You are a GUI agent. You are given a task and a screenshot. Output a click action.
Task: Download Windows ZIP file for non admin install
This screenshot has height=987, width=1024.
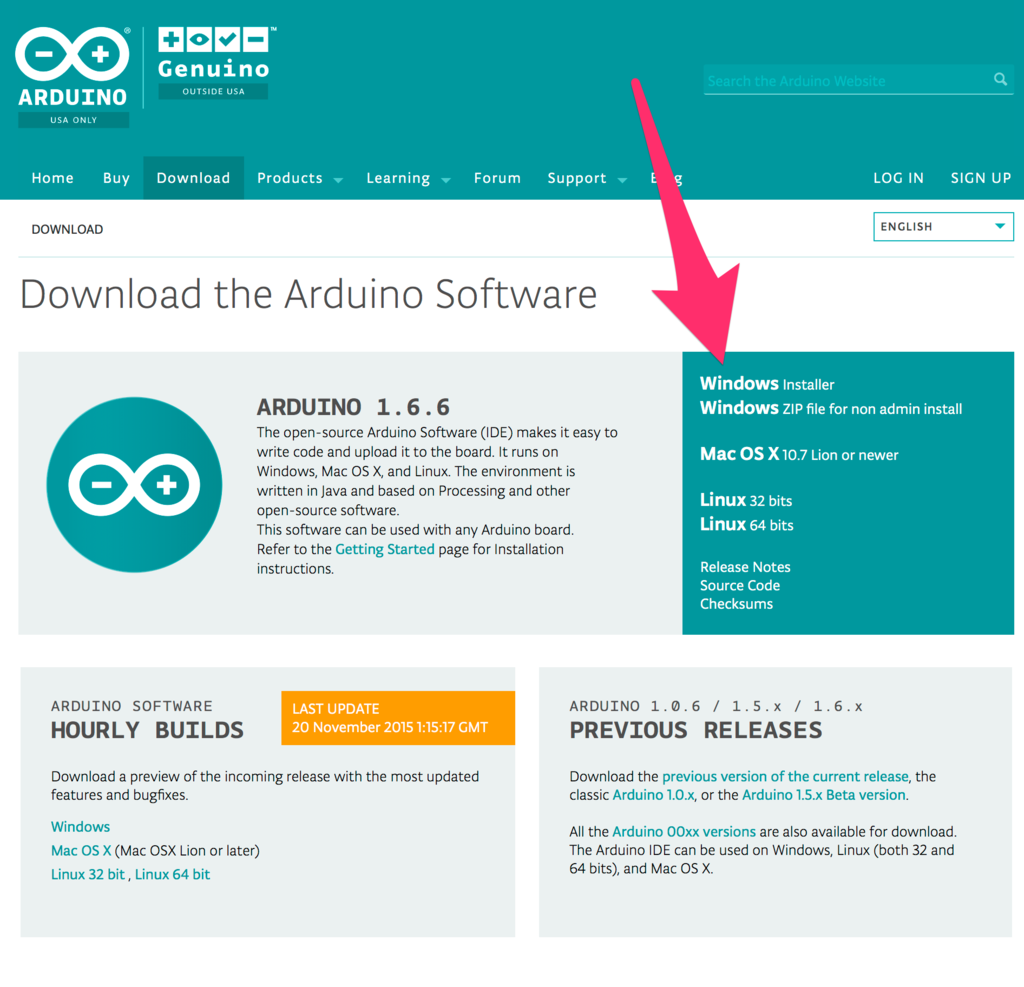pos(831,408)
